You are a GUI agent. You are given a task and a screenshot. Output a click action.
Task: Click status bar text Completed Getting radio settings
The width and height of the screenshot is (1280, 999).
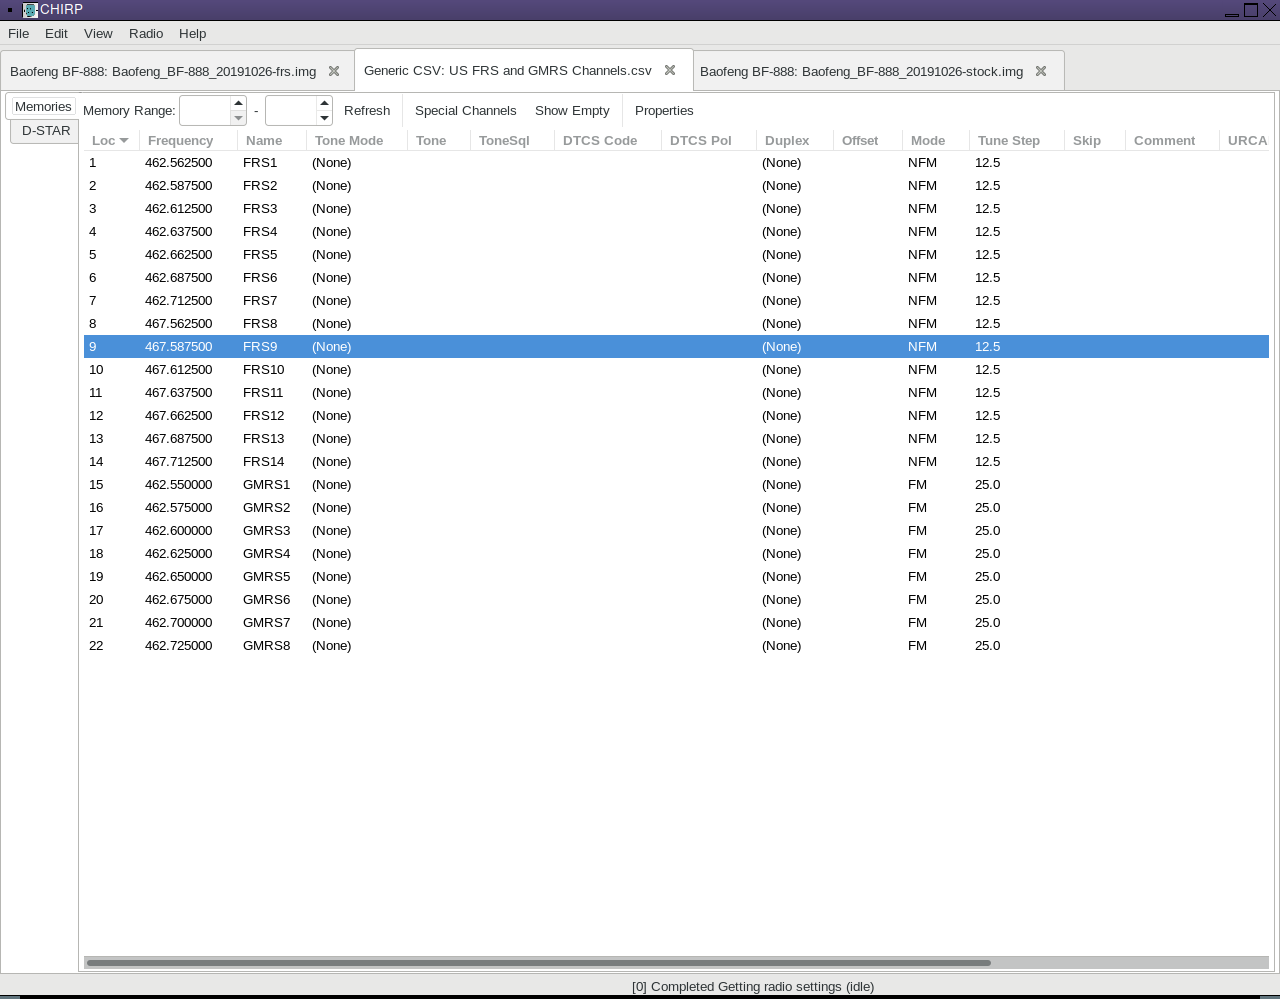click(753, 986)
